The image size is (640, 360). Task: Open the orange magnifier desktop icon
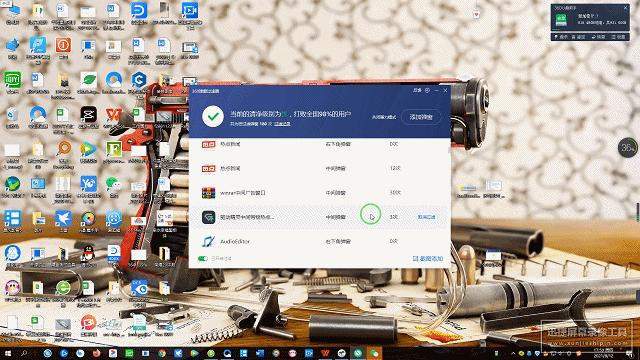tap(63, 149)
